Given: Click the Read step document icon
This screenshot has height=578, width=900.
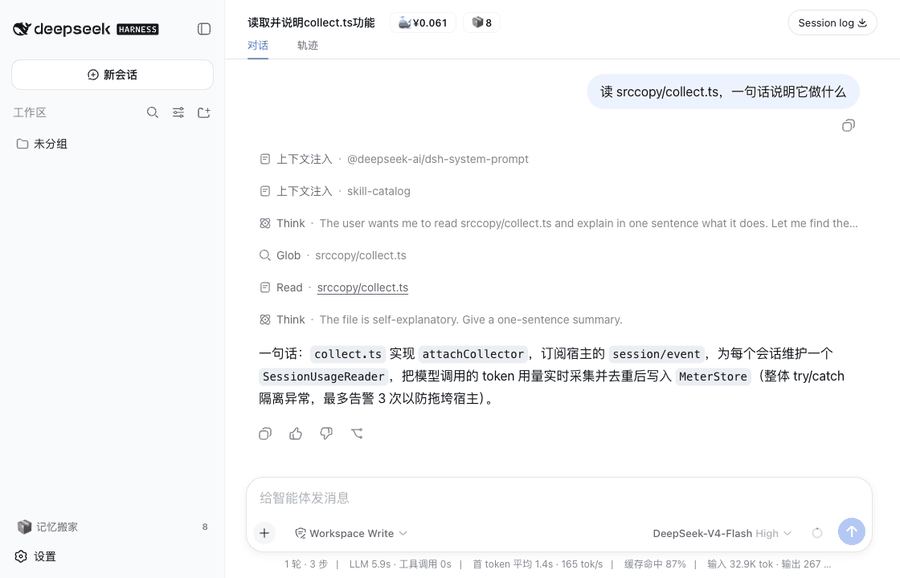Looking at the screenshot, I should 265,288.
